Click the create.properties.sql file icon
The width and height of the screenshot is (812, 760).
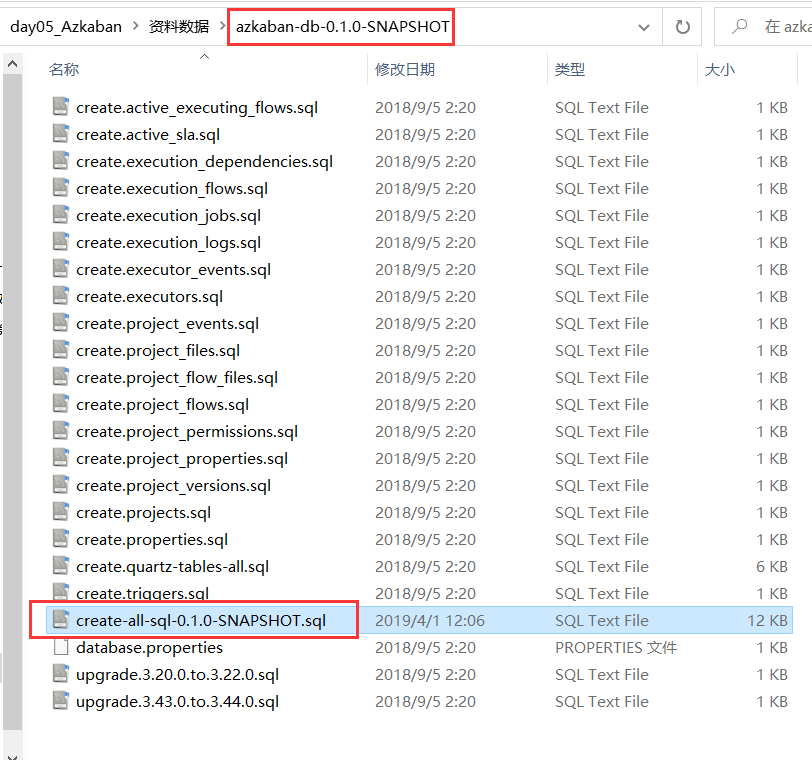click(61, 538)
